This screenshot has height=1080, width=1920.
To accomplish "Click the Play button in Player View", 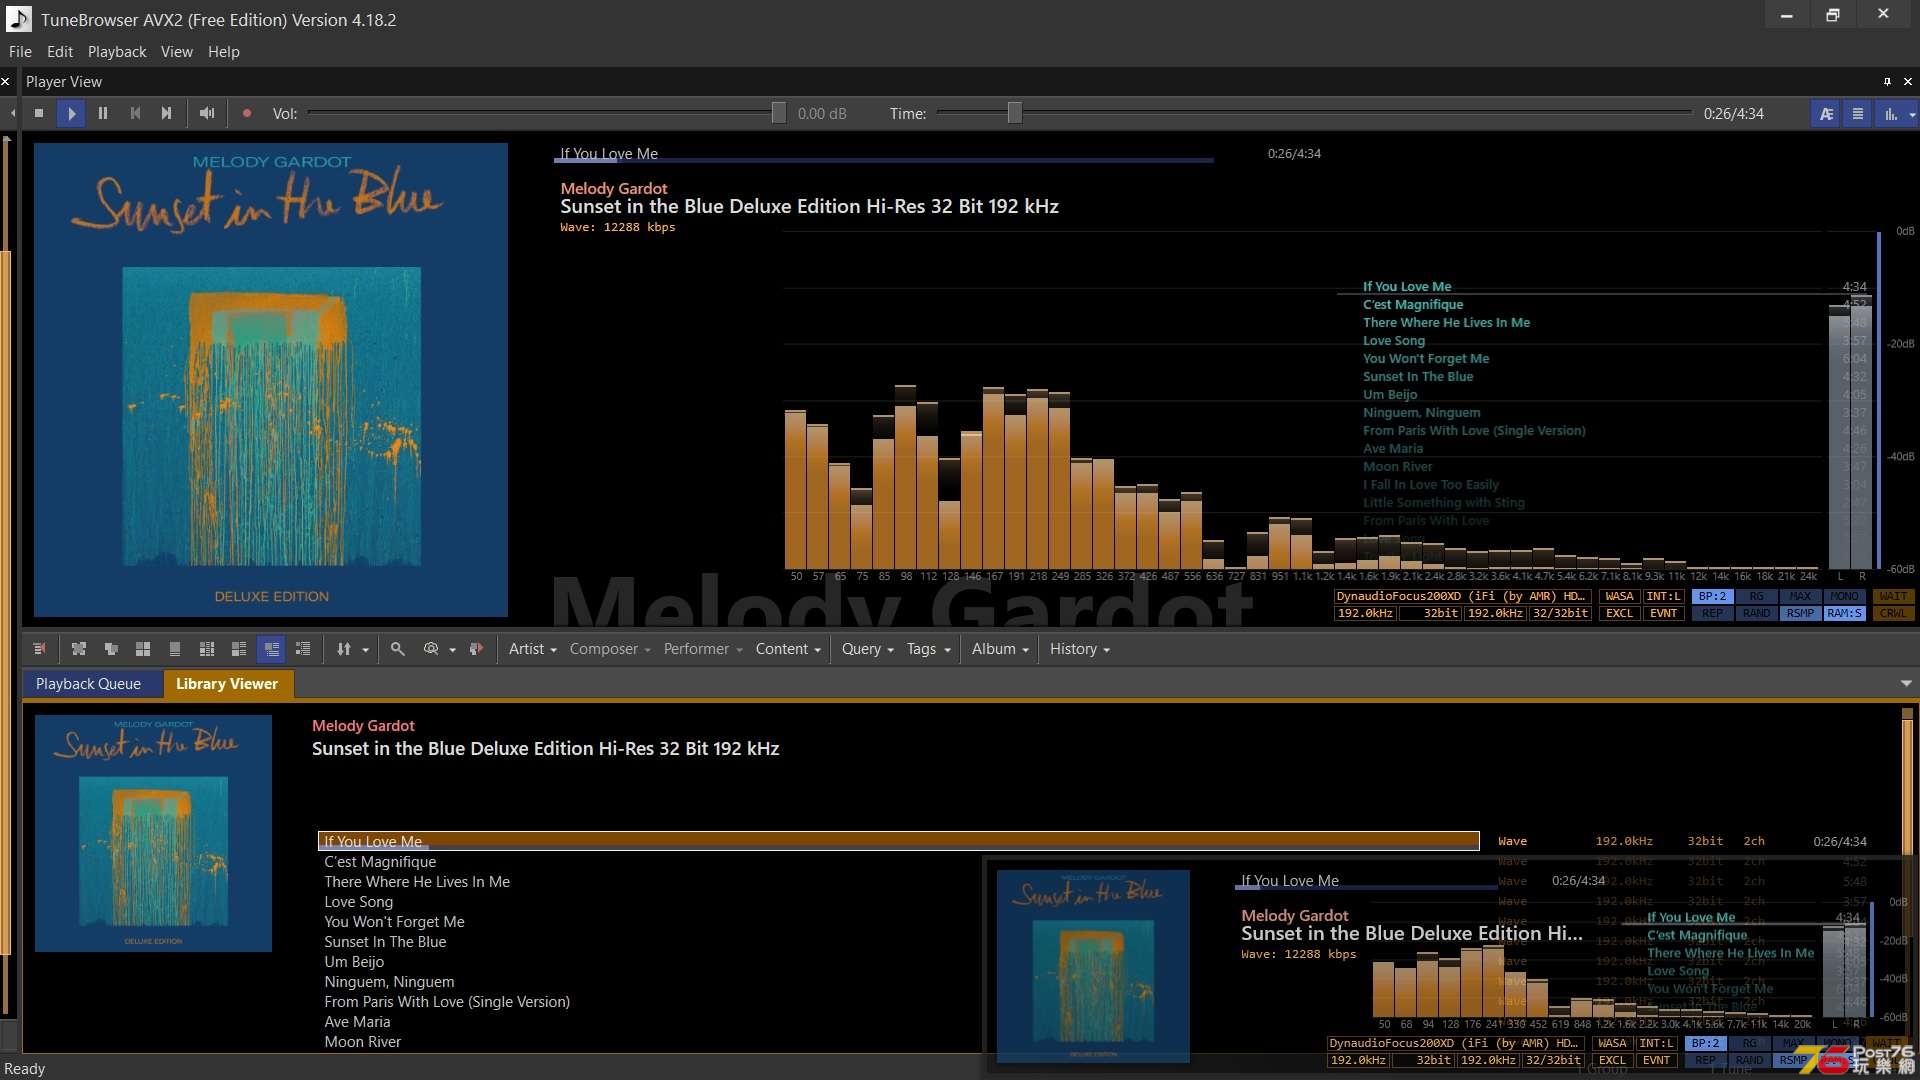I will [x=71, y=113].
